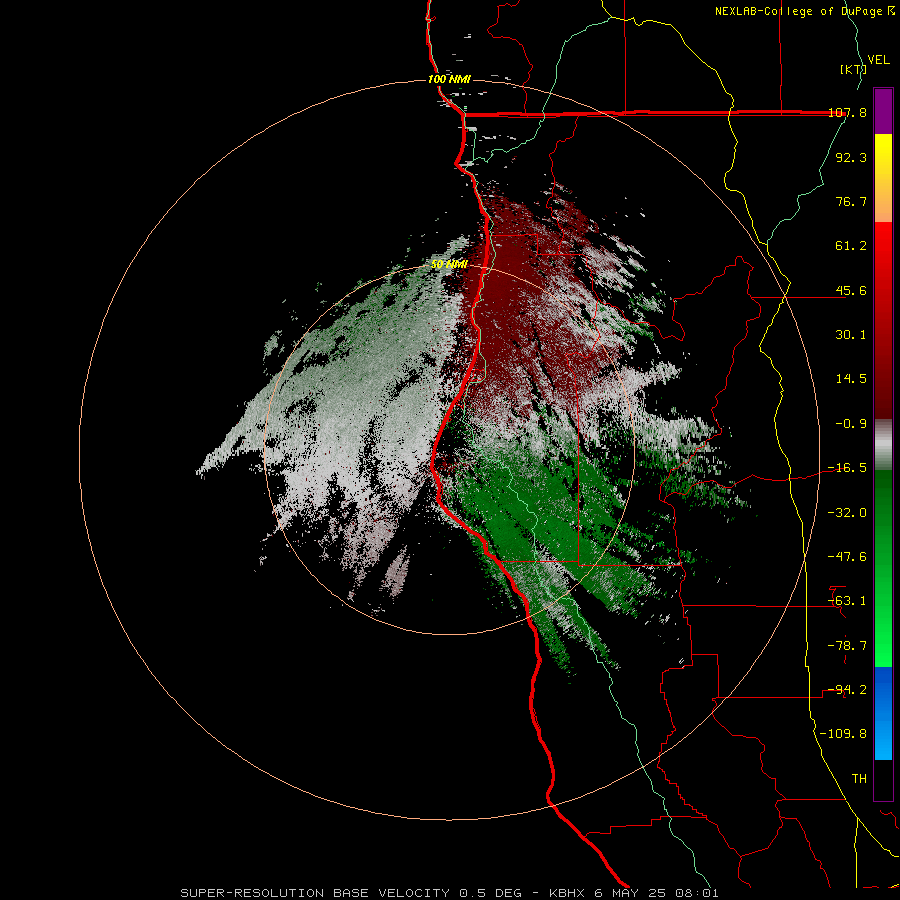900x900 pixels.
Task: Click the -78.7 value on the velocity scale
Action: [847, 645]
